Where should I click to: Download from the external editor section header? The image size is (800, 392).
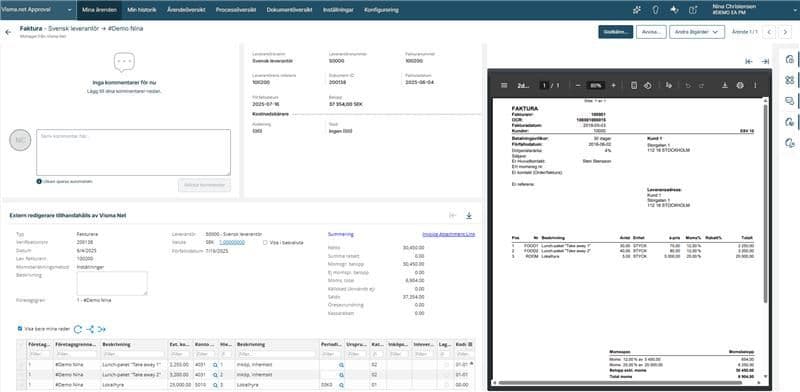point(469,215)
